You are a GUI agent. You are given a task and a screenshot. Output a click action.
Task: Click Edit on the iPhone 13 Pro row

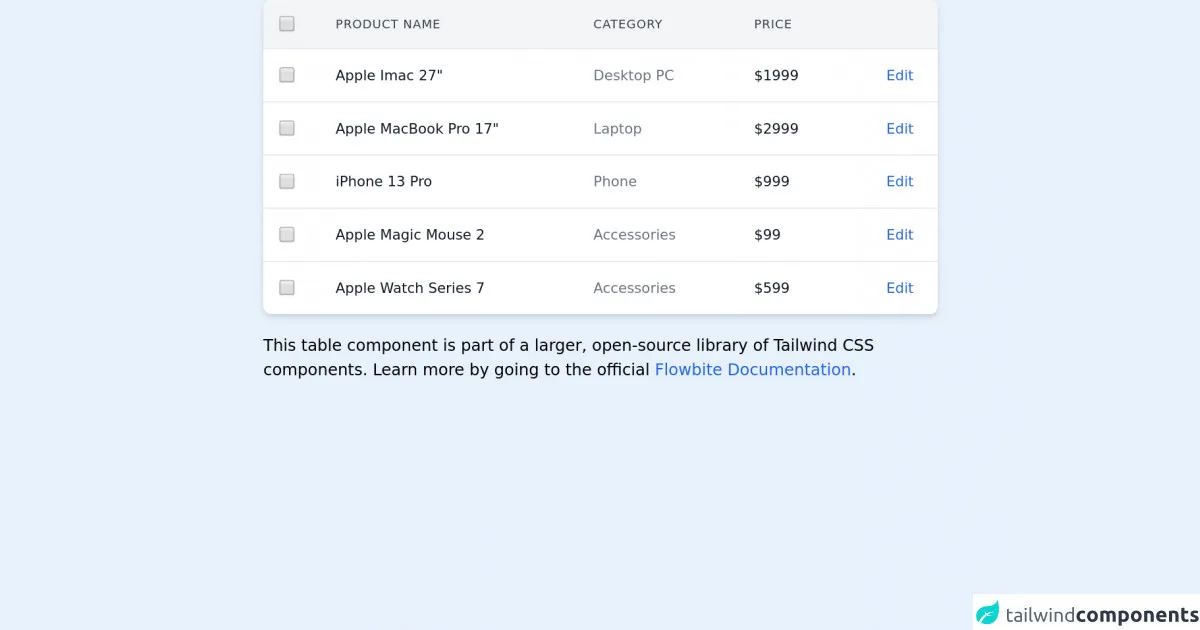pos(899,181)
